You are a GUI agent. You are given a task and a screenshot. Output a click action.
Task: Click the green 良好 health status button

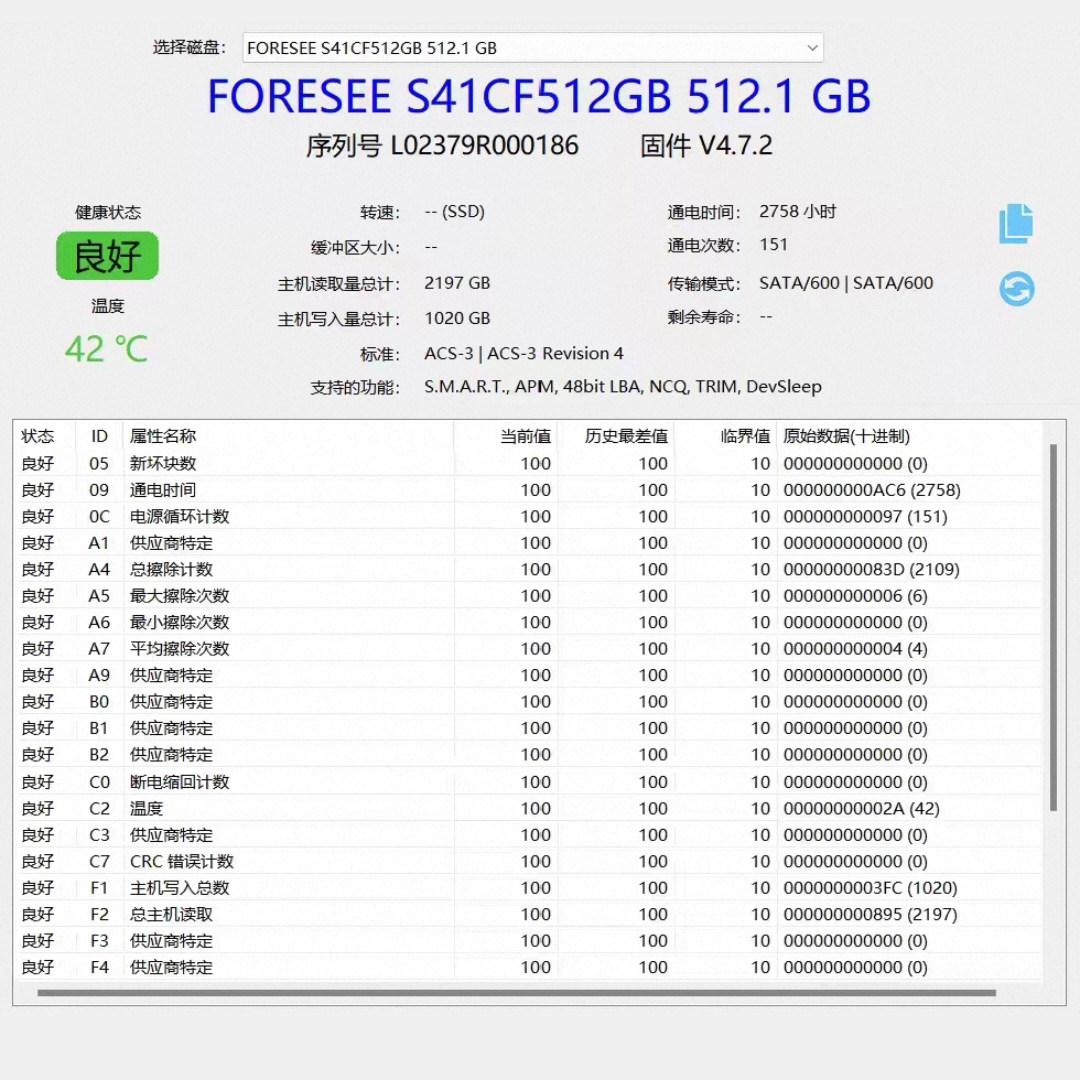(x=107, y=256)
